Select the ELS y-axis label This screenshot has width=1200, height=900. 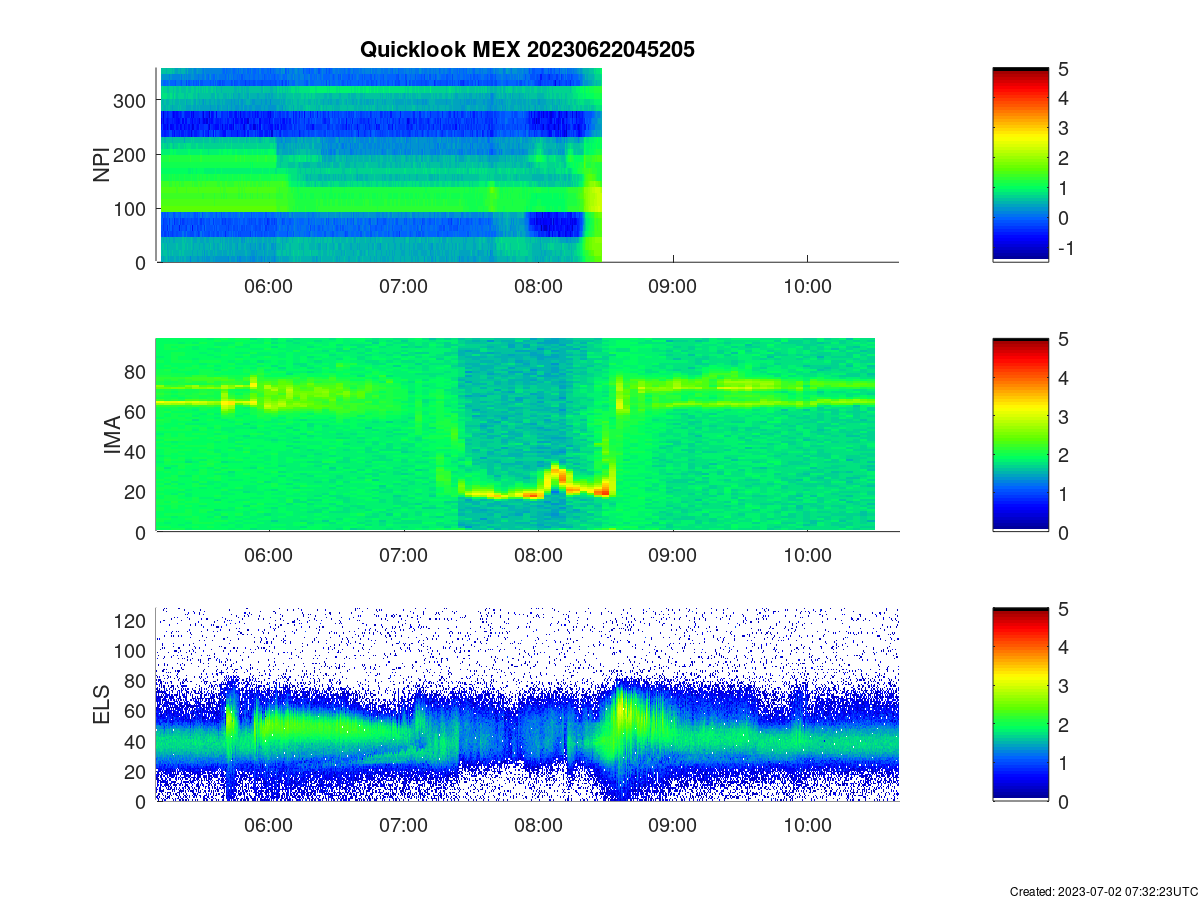pos(101,705)
